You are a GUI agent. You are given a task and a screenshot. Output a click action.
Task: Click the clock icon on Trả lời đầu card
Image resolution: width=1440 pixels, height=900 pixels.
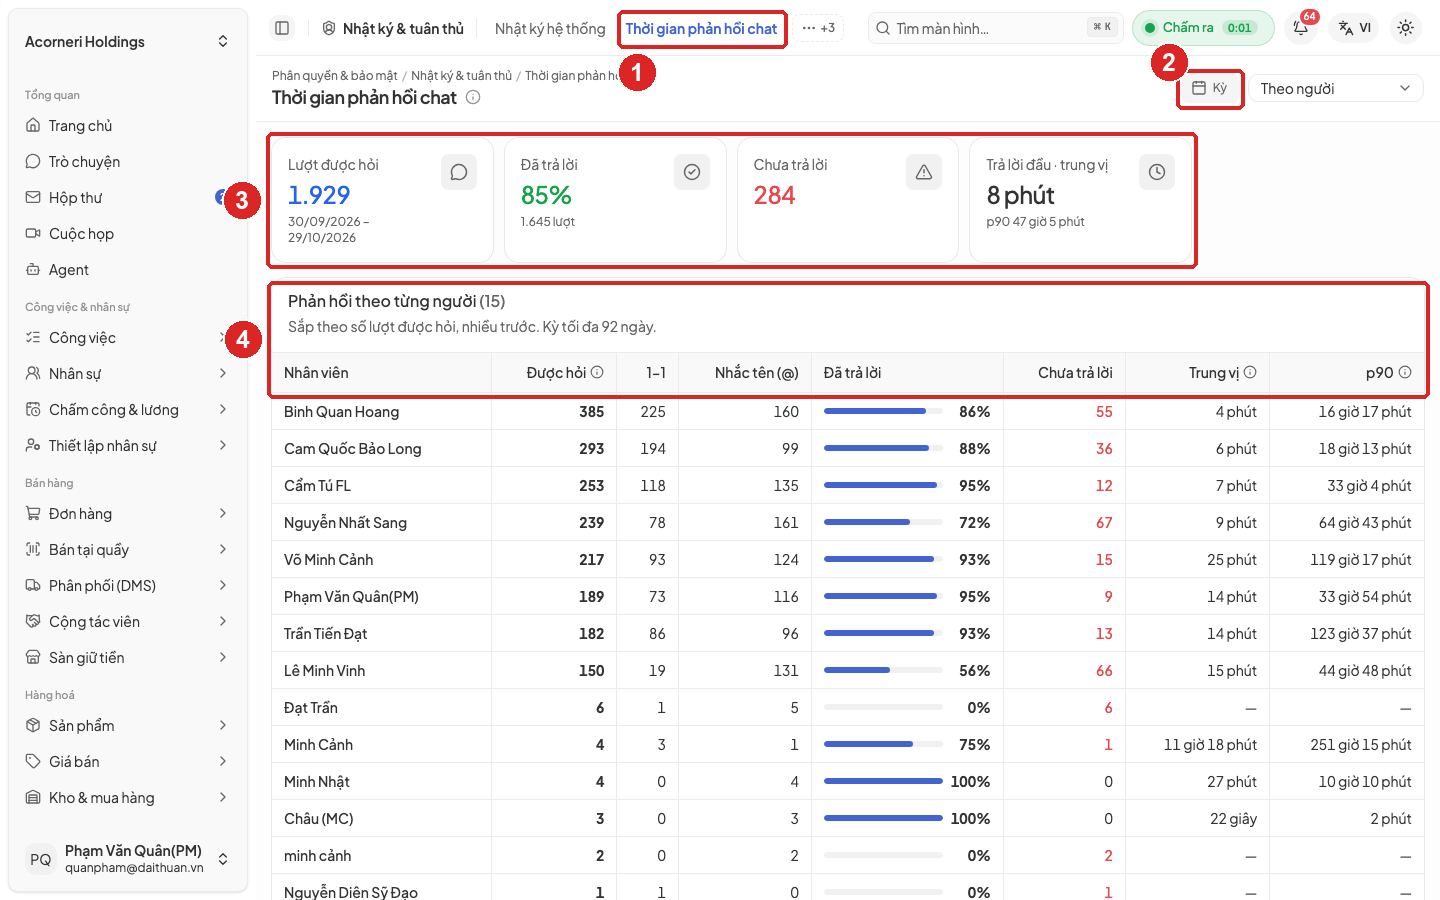click(x=1157, y=172)
